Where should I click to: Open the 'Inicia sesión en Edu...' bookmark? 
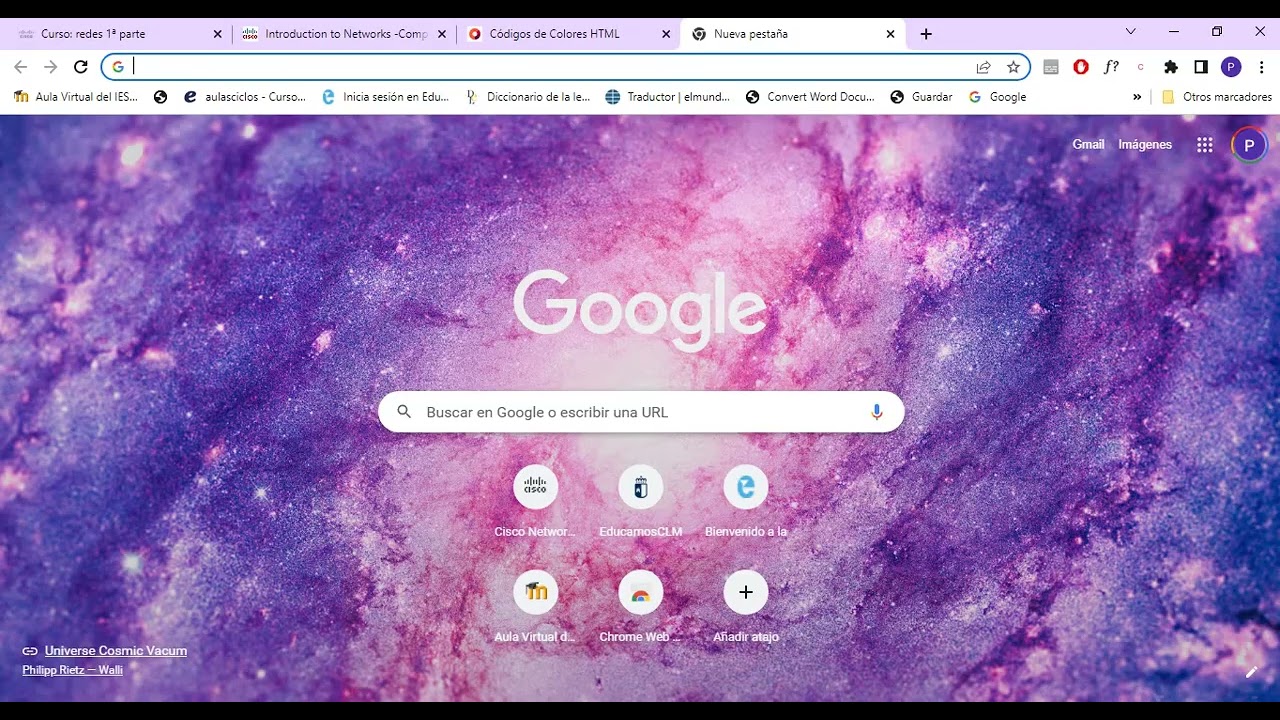[x=385, y=97]
